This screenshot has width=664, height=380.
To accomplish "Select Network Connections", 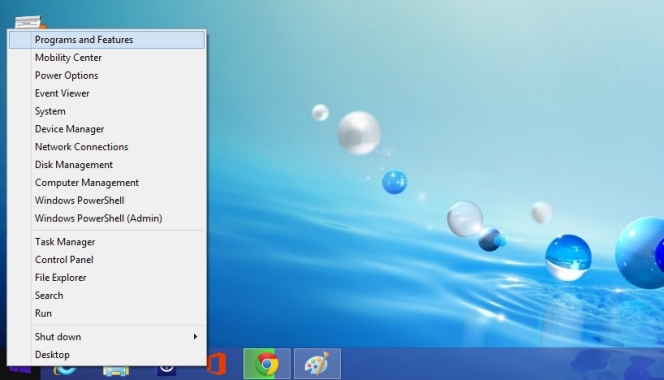I will click(x=107, y=147).
